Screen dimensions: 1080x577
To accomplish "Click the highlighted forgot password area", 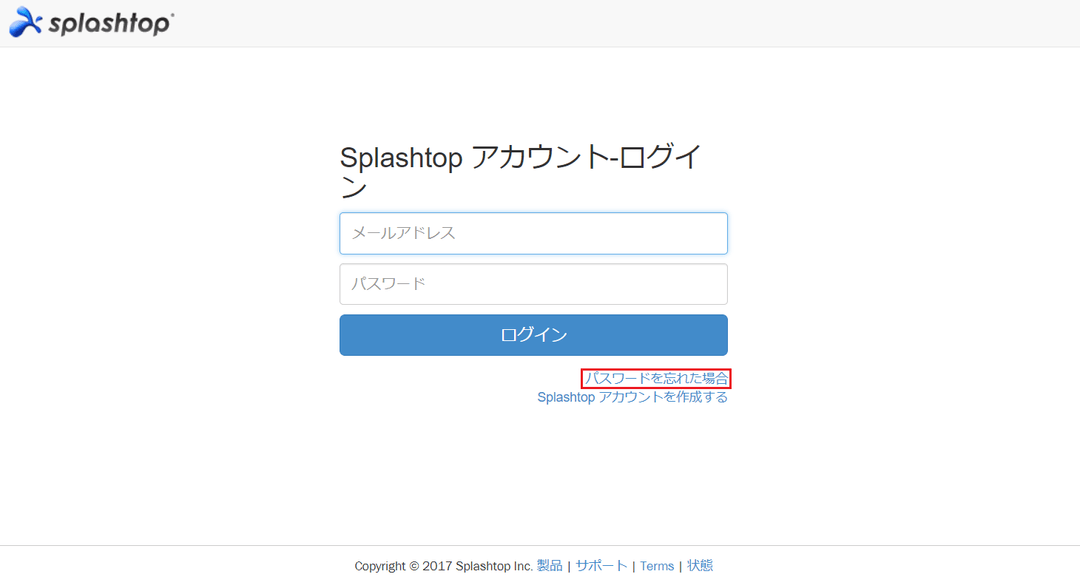I will pyautogui.click(x=657, y=376).
